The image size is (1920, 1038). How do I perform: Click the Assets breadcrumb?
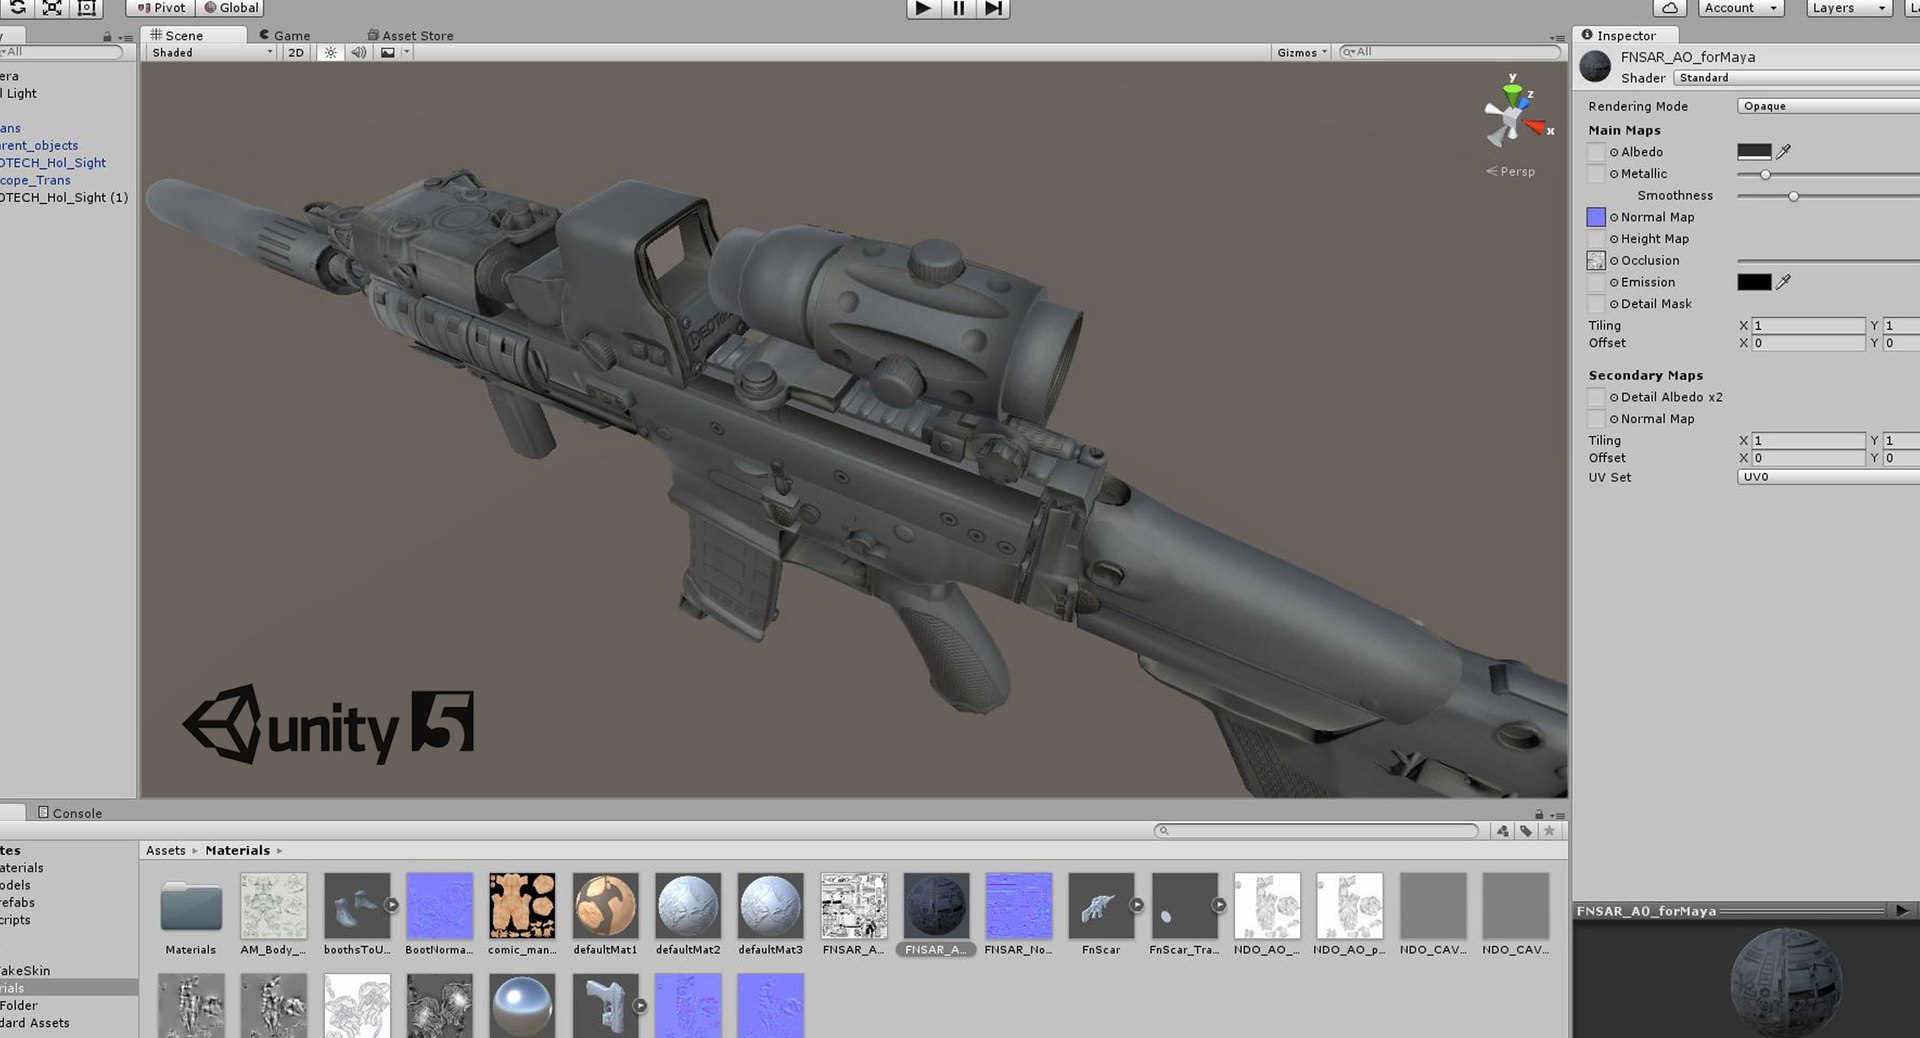(x=166, y=850)
